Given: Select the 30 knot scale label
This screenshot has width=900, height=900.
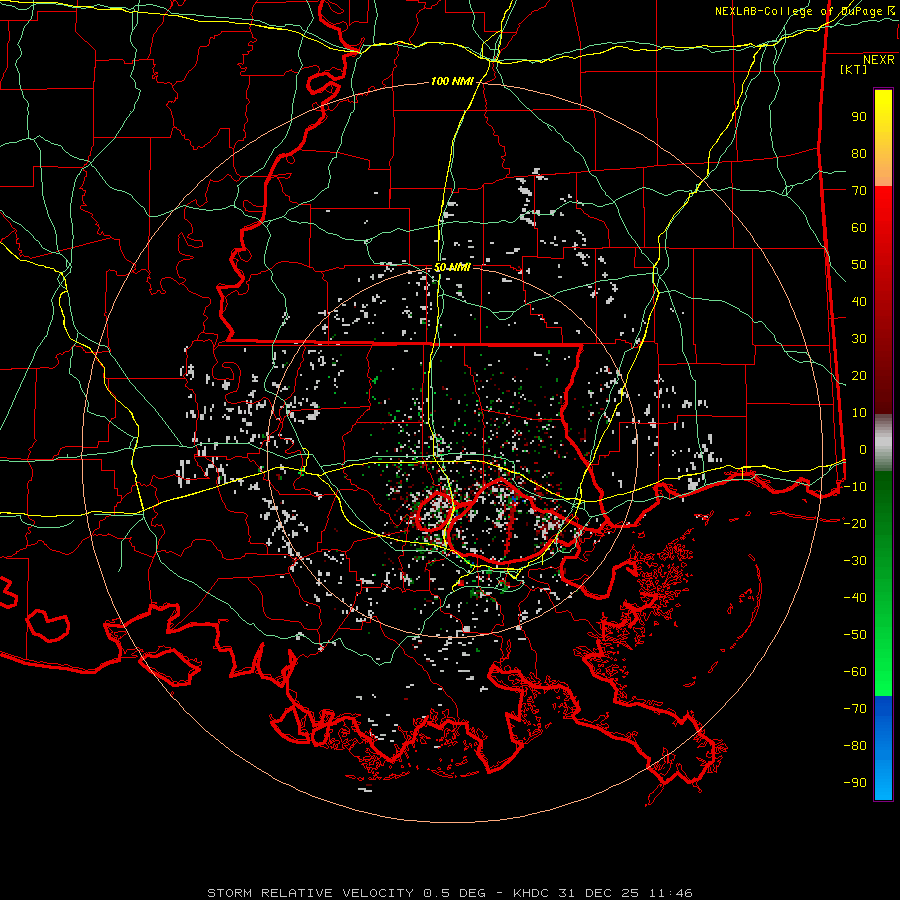Looking at the screenshot, I should (x=859, y=339).
